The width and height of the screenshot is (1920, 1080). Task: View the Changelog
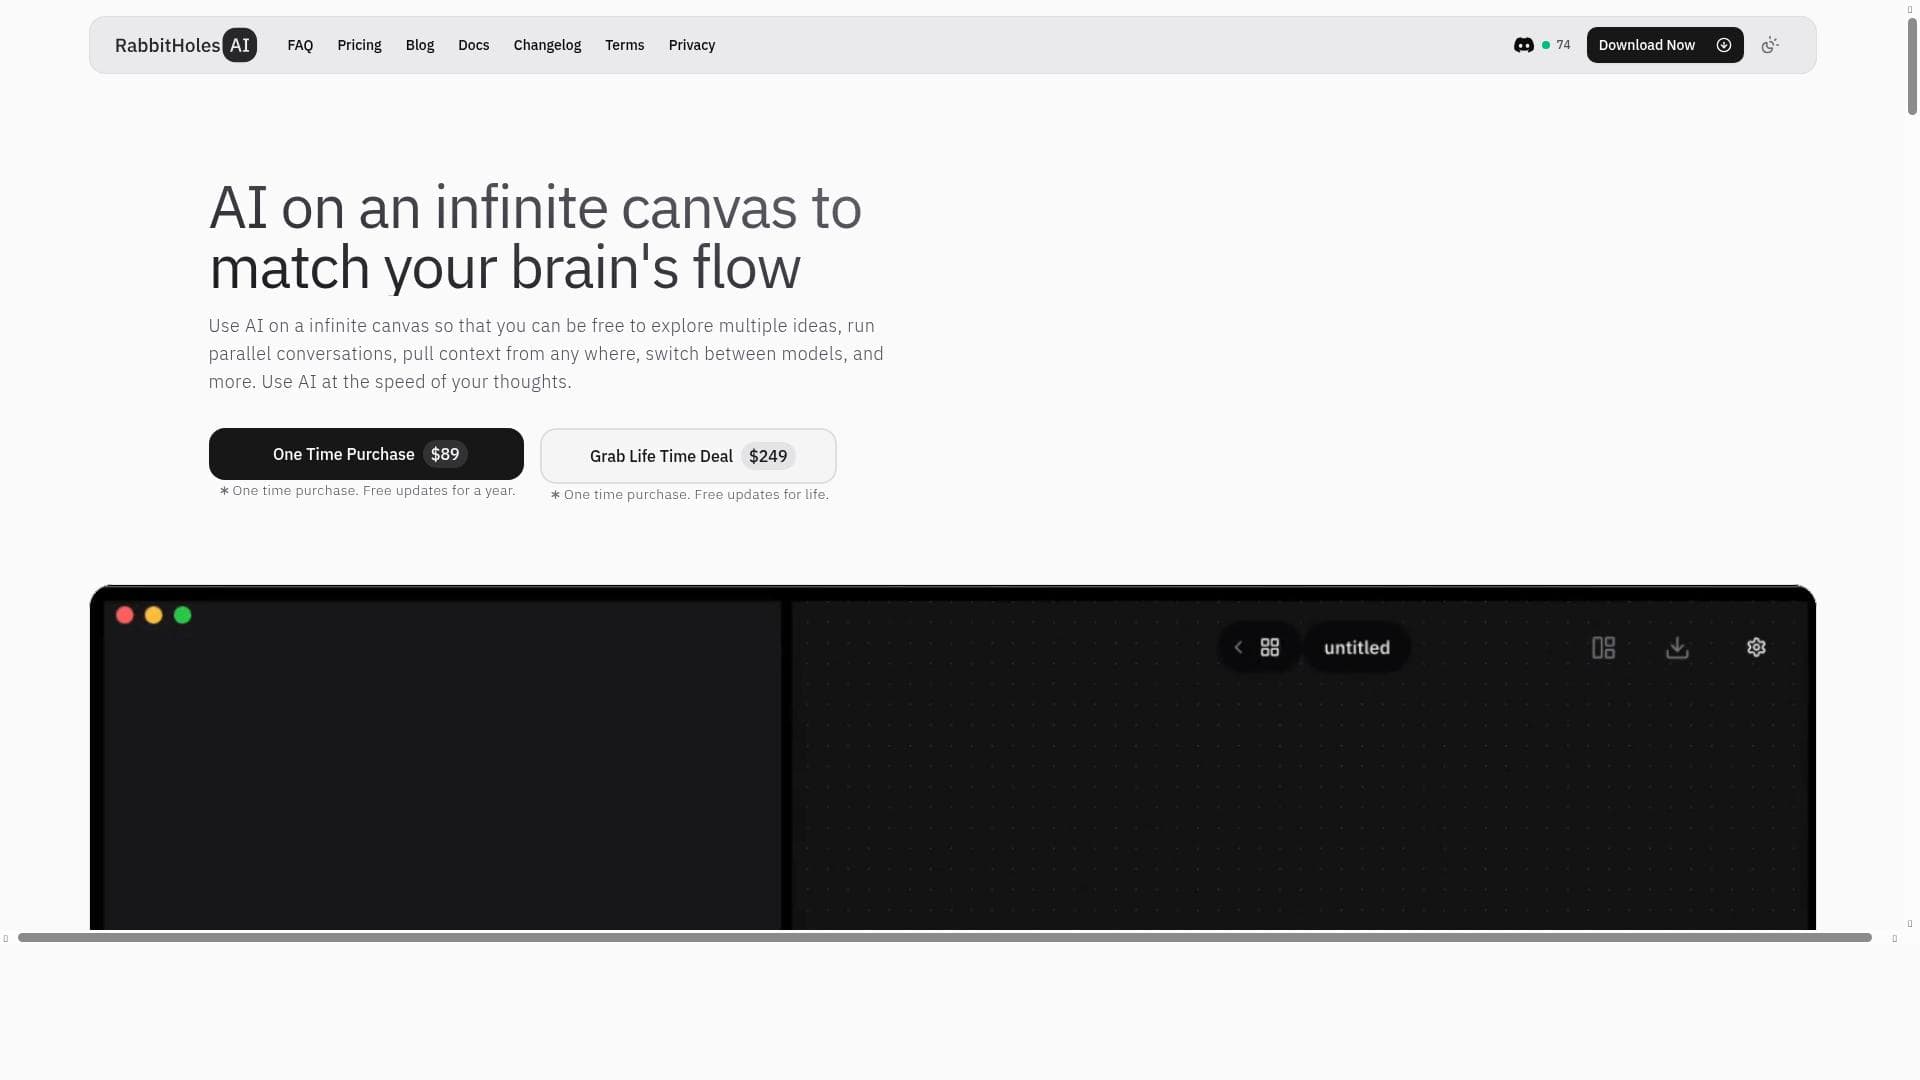click(547, 45)
